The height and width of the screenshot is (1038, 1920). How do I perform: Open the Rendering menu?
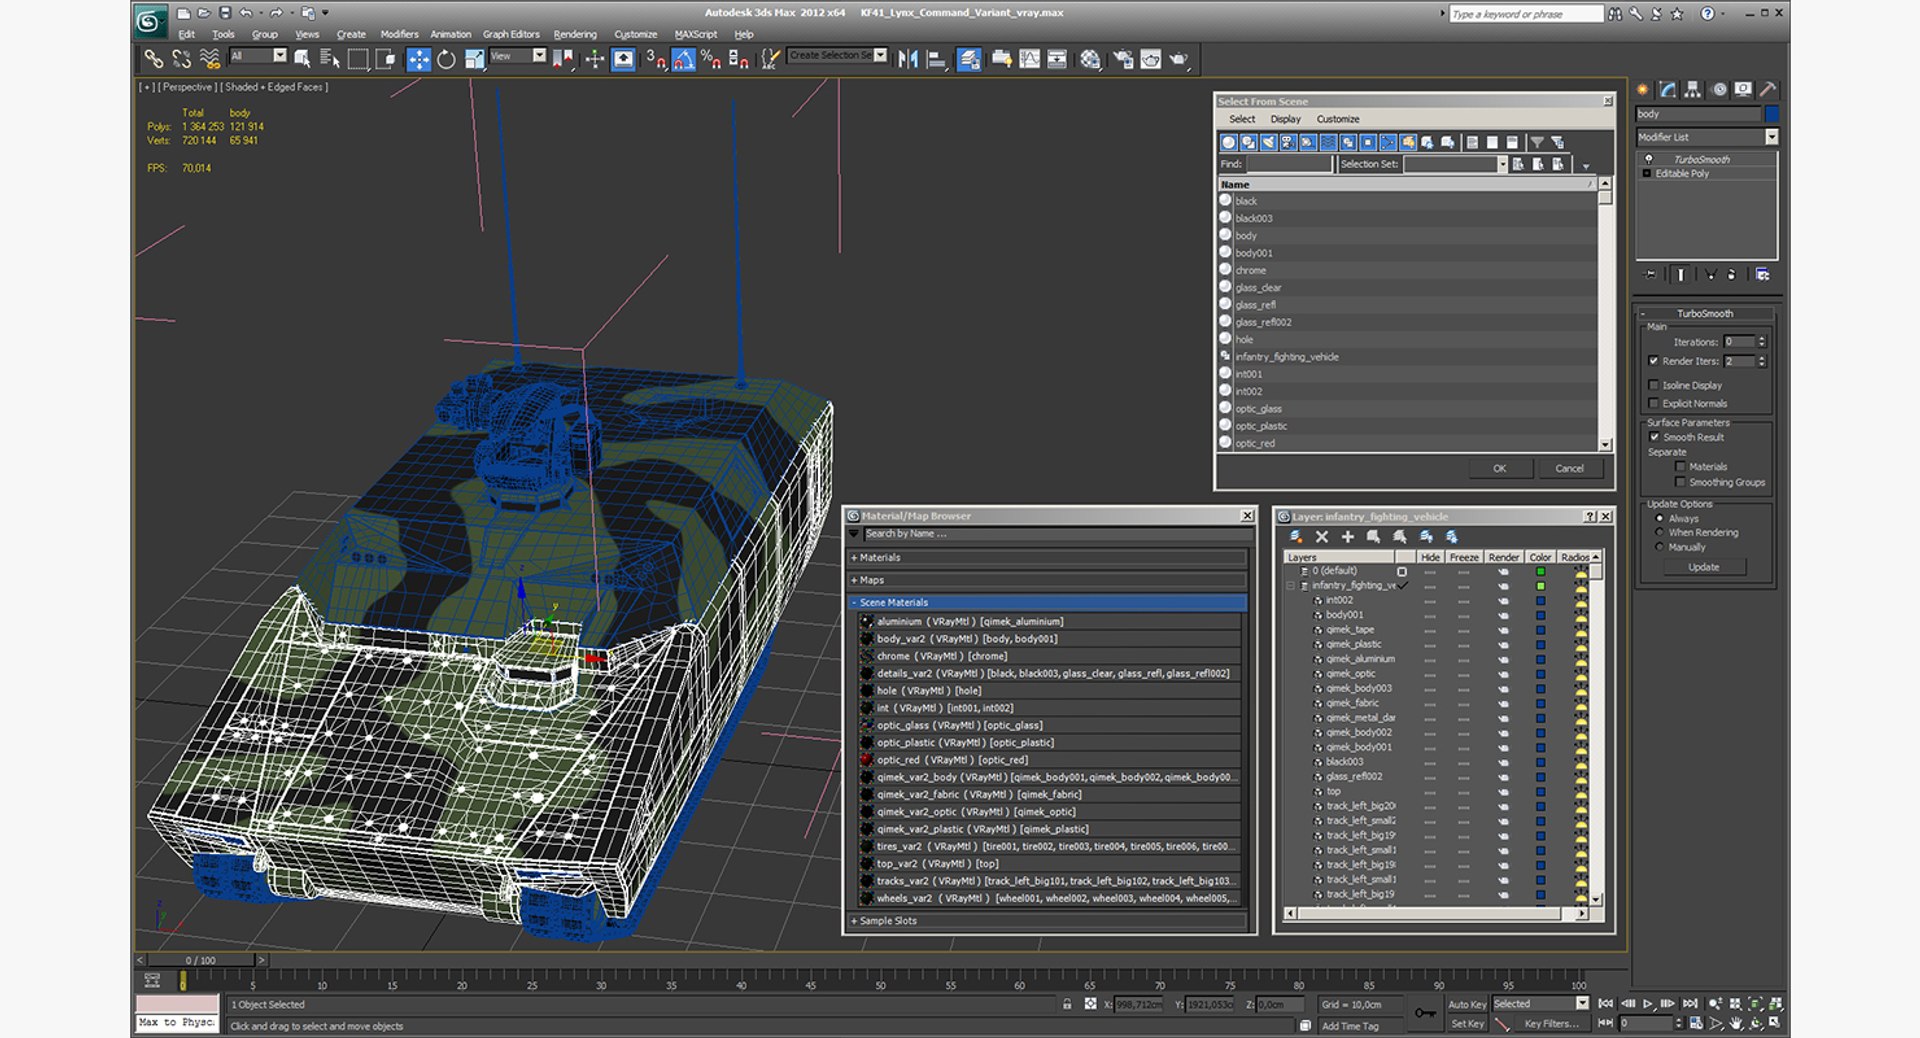574,34
